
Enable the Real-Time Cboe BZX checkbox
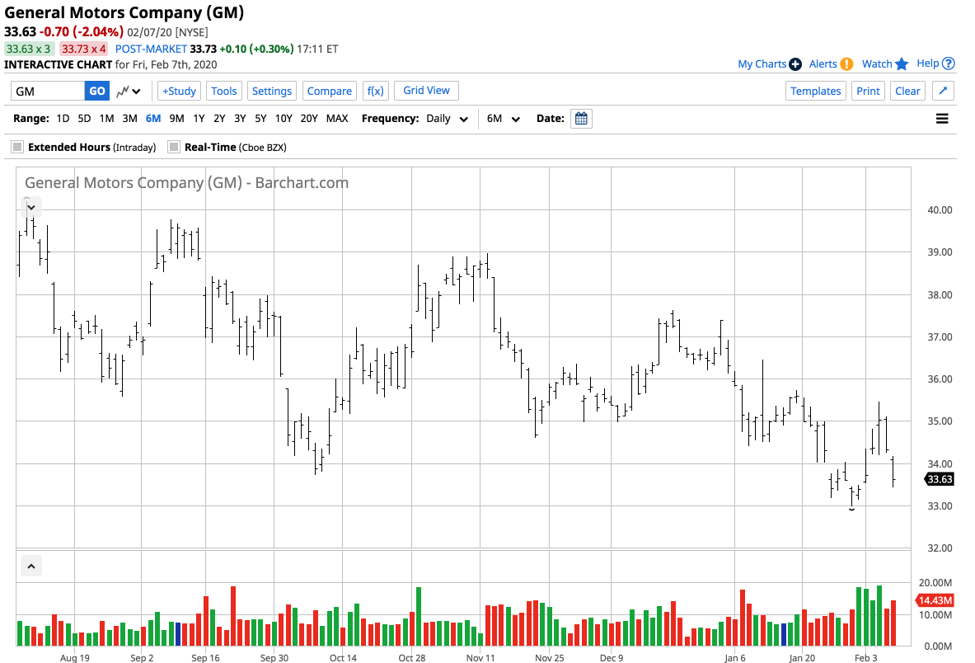point(174,147)
